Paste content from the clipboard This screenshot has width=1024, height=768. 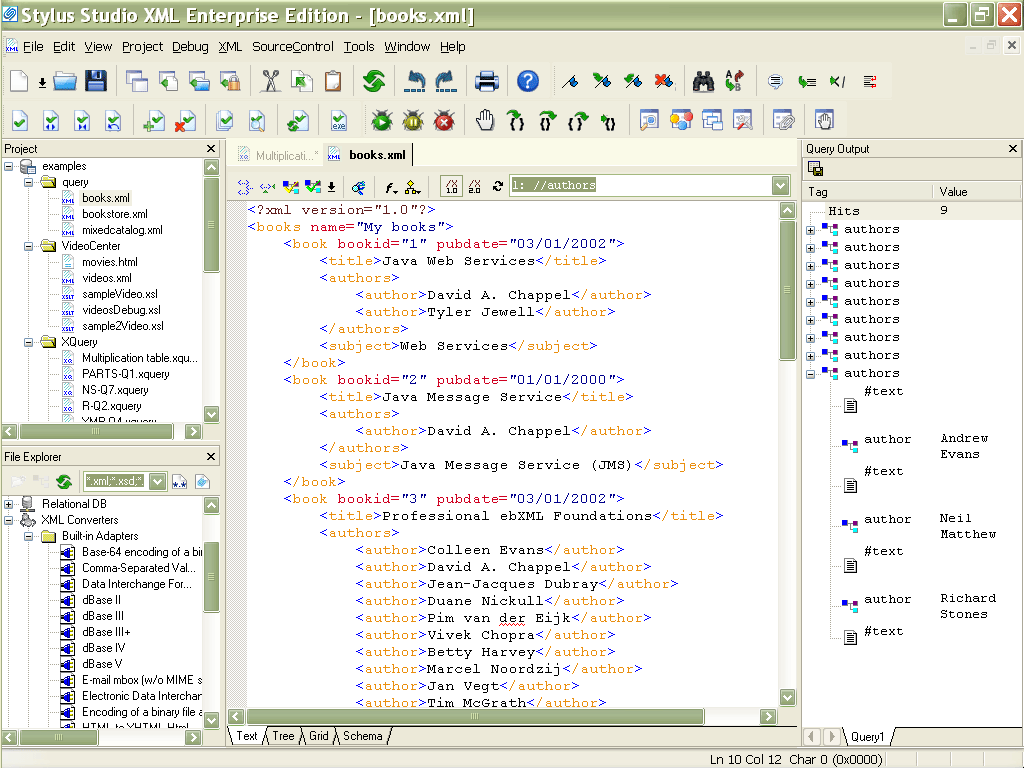coord(333,82)
